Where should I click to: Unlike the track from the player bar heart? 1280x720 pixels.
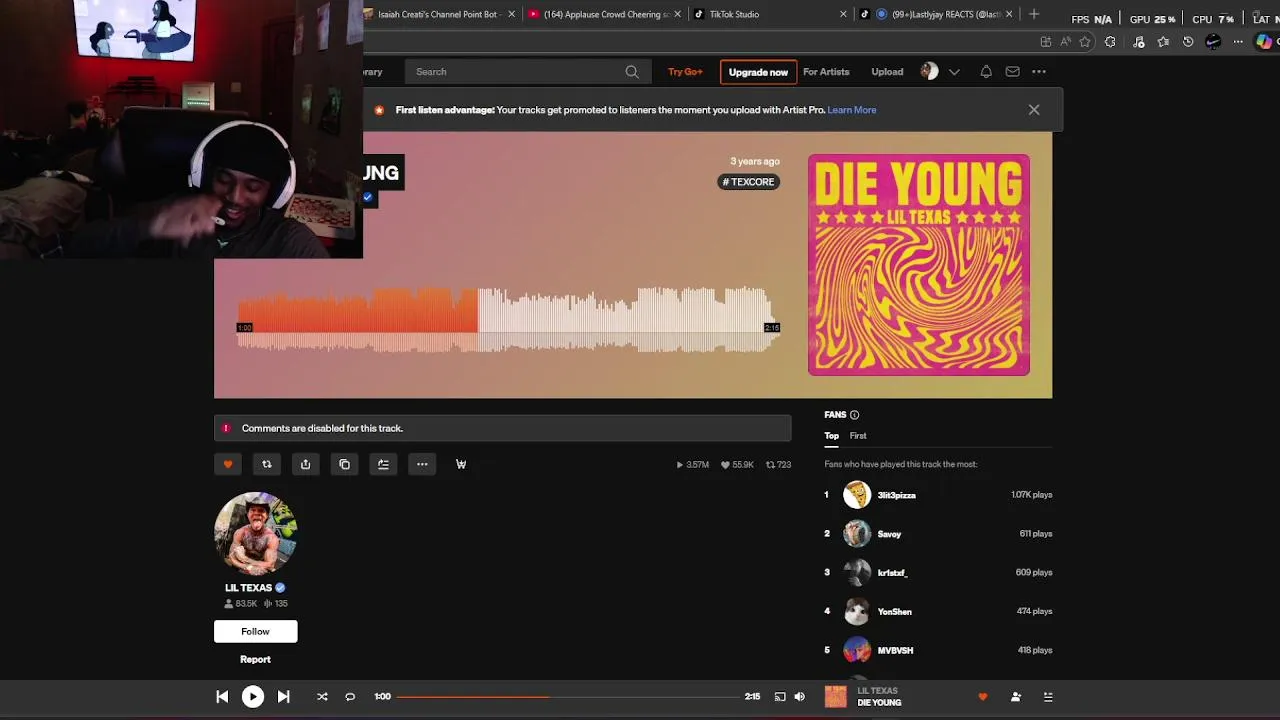tap(983, 697)
